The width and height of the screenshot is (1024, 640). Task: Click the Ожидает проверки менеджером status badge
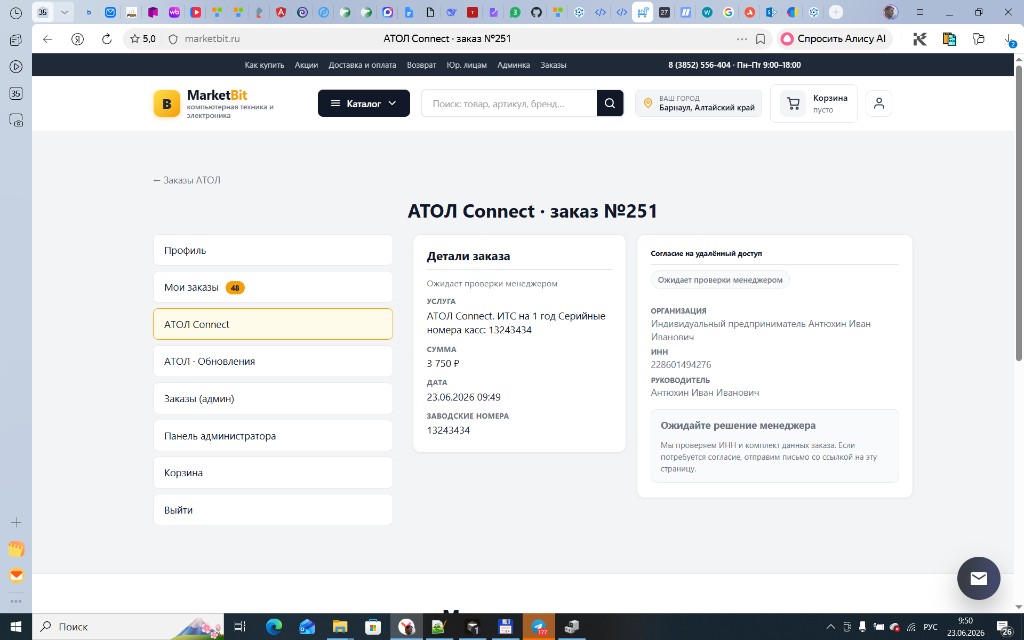(720, 280)
